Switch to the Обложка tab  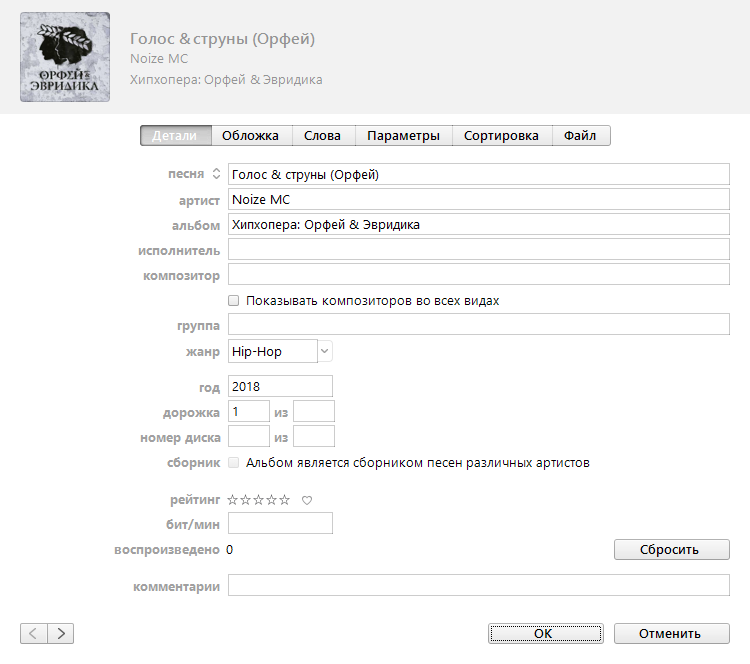point(251,136)
